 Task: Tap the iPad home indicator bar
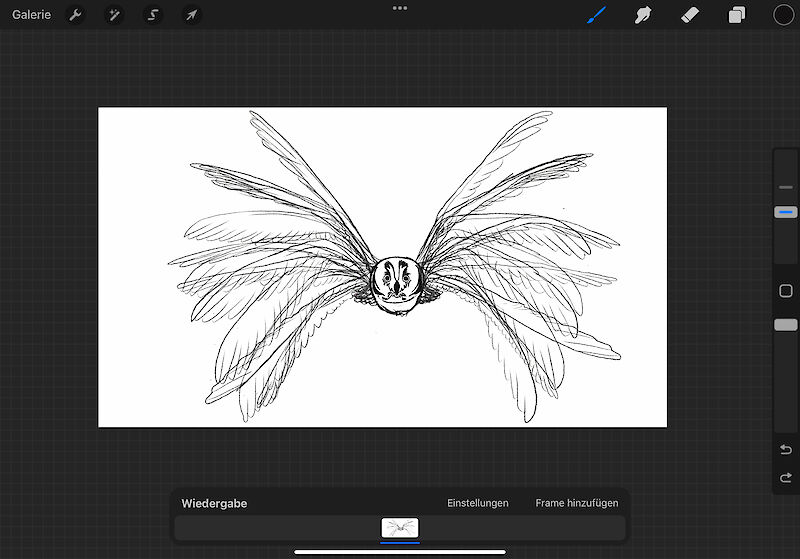tap(400, 552)
